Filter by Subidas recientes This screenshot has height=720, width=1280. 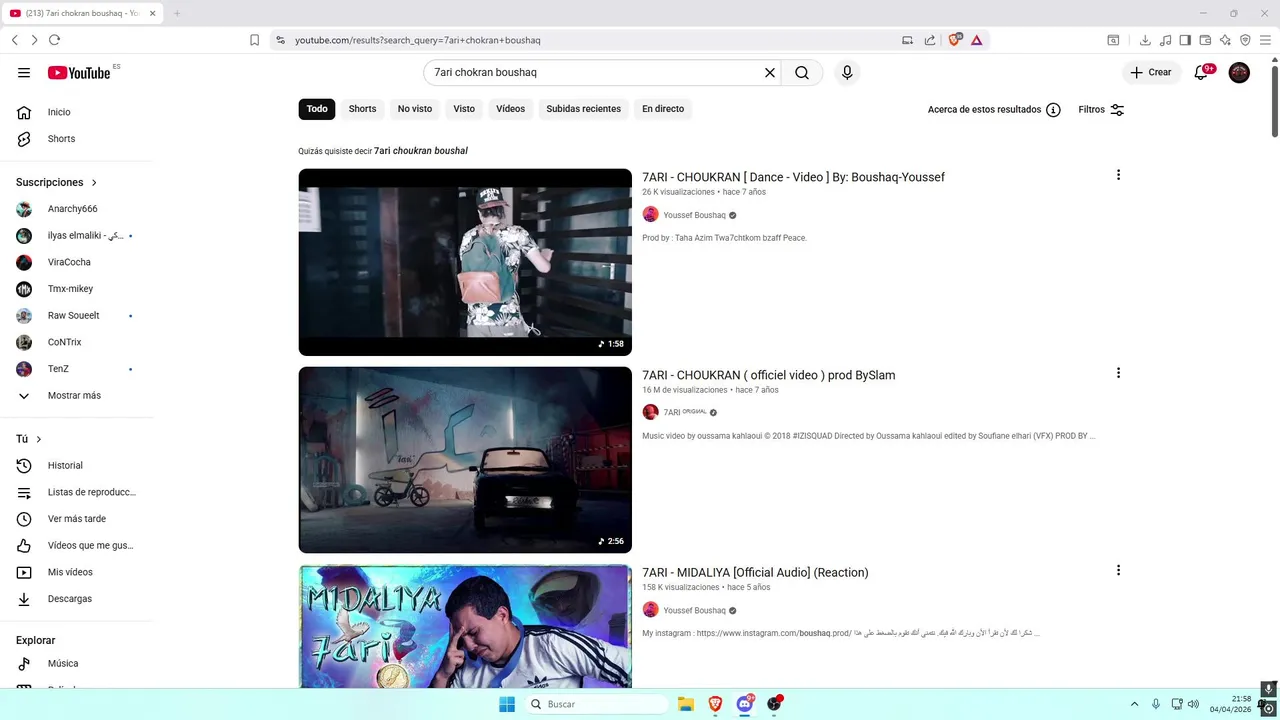point(584,109)
